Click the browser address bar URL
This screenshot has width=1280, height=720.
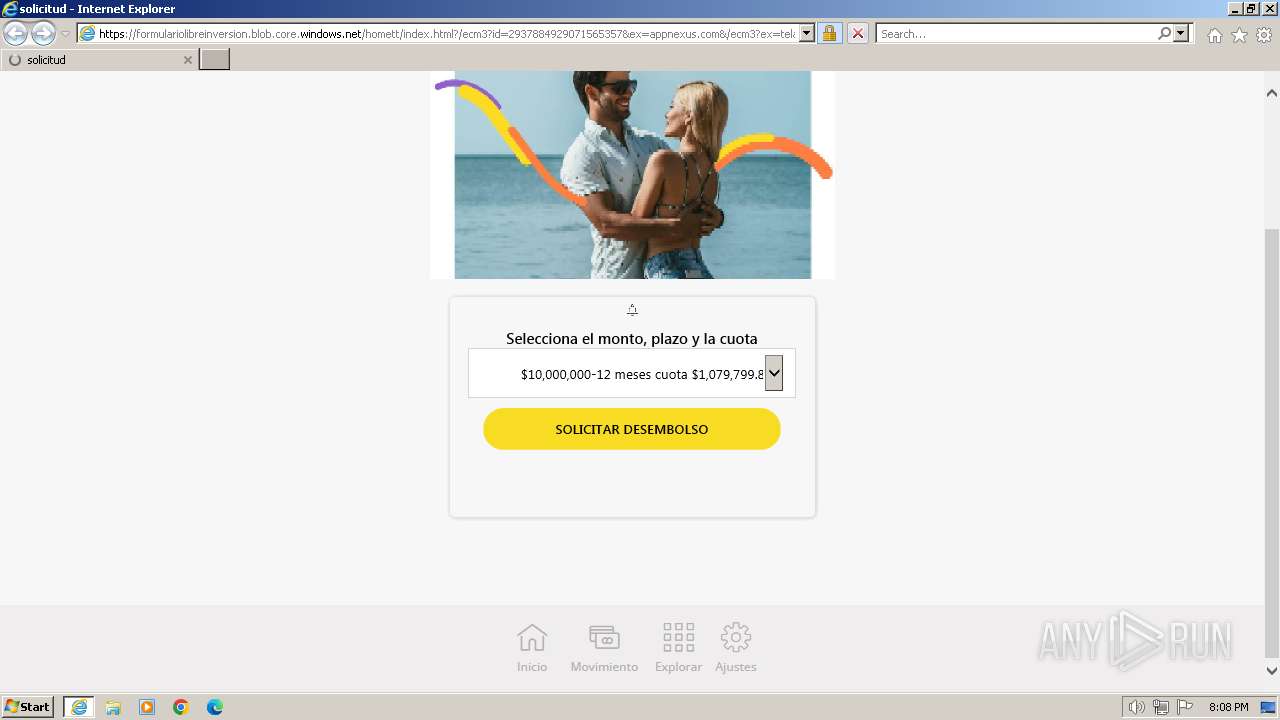447,33
